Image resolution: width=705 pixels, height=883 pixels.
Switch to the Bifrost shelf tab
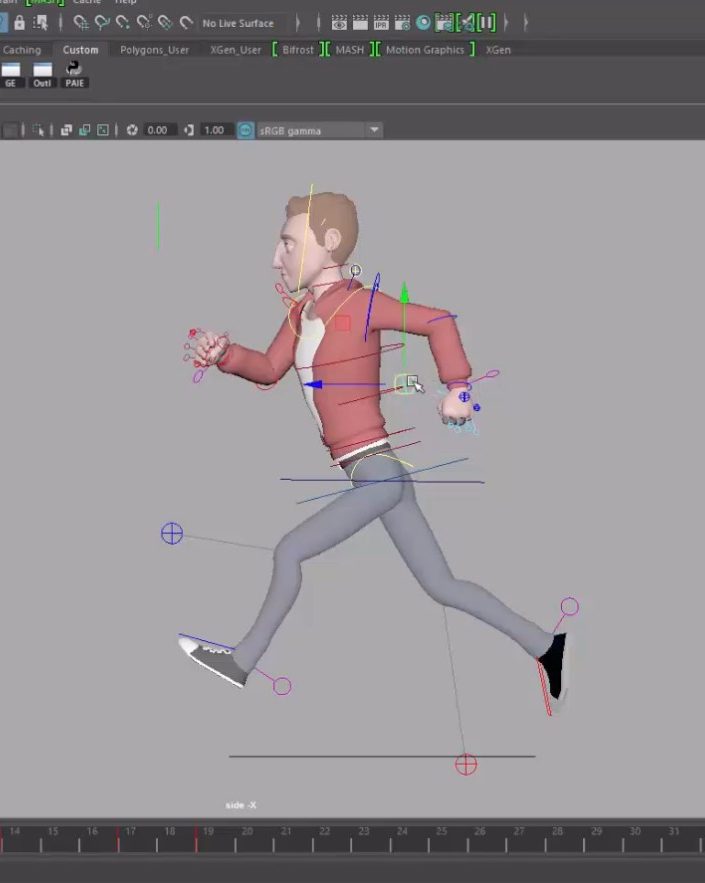[298, 50]
